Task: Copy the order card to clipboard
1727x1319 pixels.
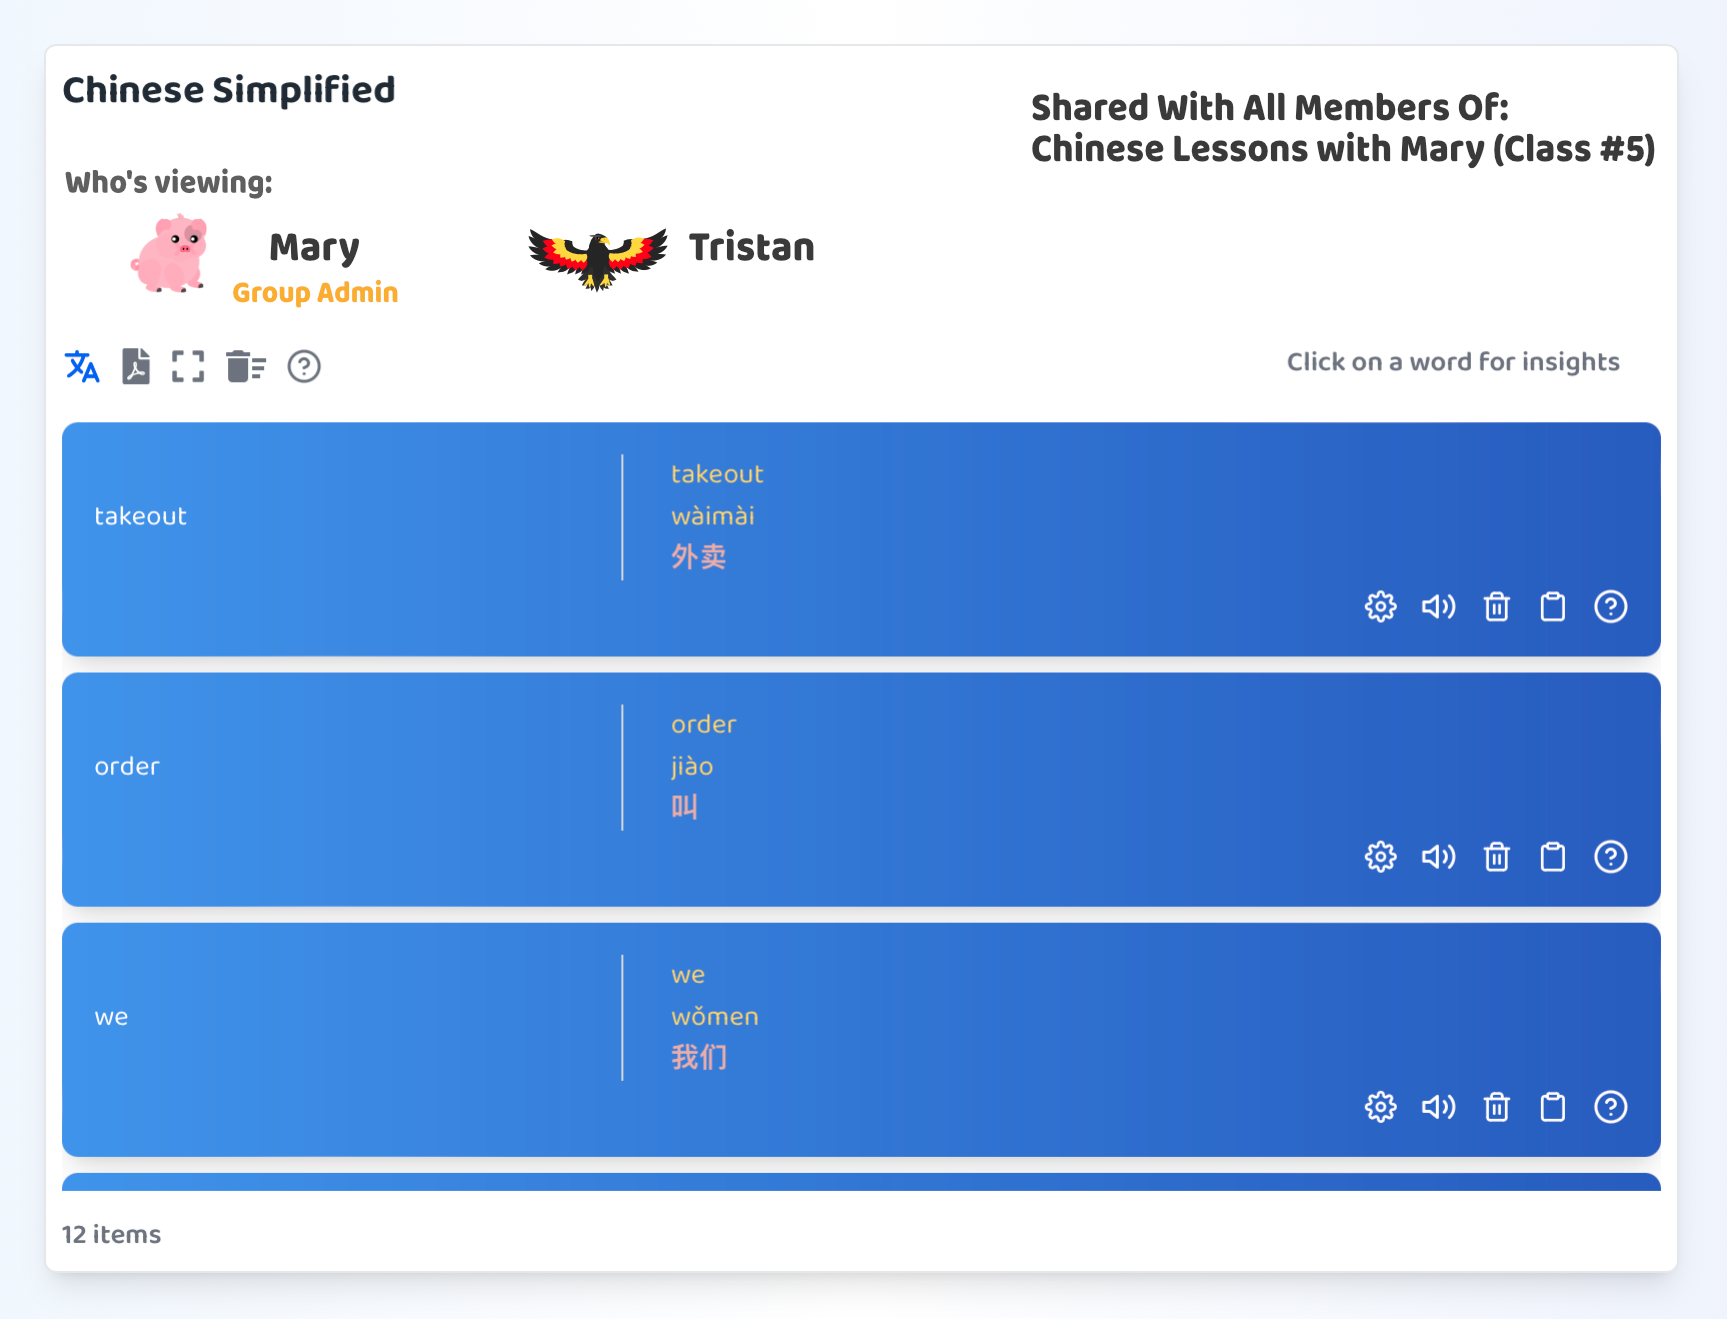Action: (x=1553, y=857)
